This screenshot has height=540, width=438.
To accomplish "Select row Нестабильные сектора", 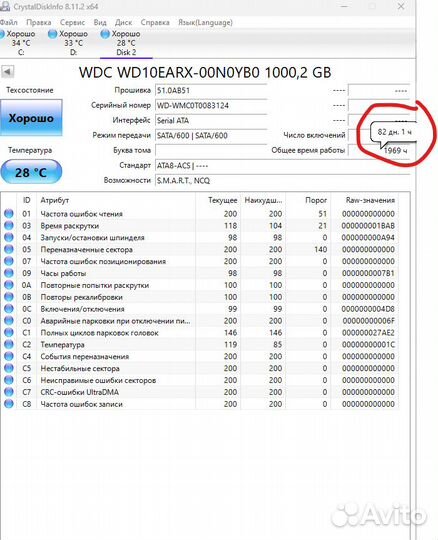I will tap(200, 368).
